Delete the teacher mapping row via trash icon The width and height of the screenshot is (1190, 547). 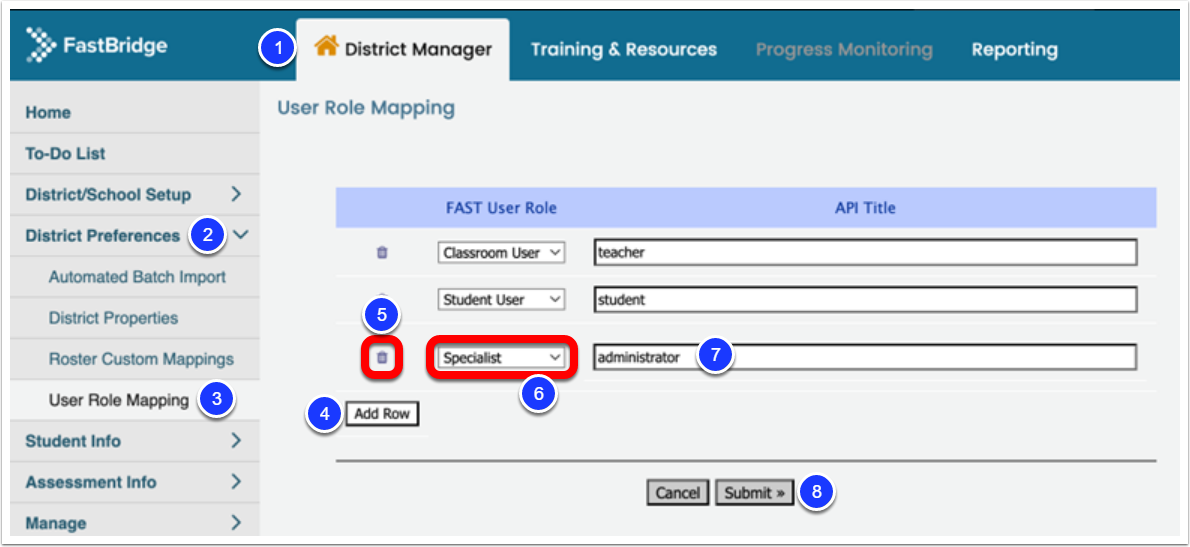click(382, 253)
